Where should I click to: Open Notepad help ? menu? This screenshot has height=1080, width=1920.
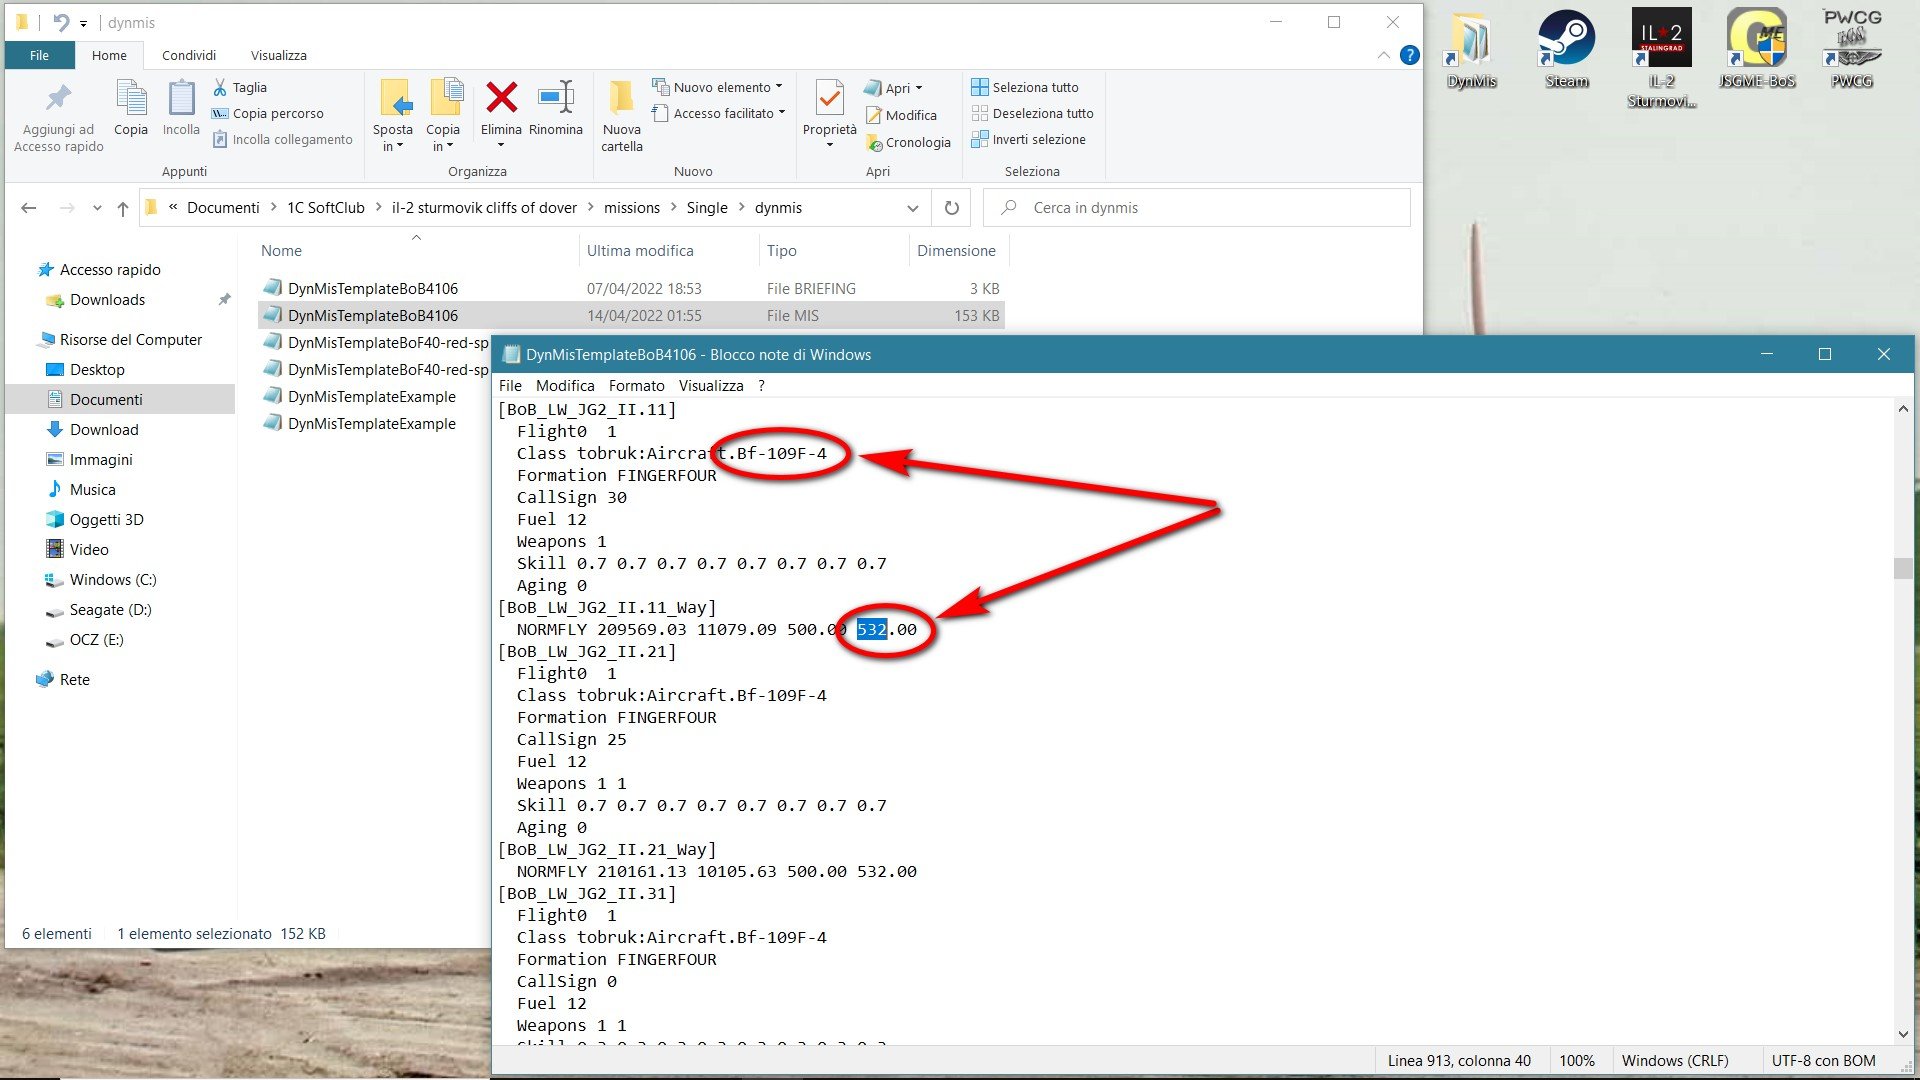[761, 385]
